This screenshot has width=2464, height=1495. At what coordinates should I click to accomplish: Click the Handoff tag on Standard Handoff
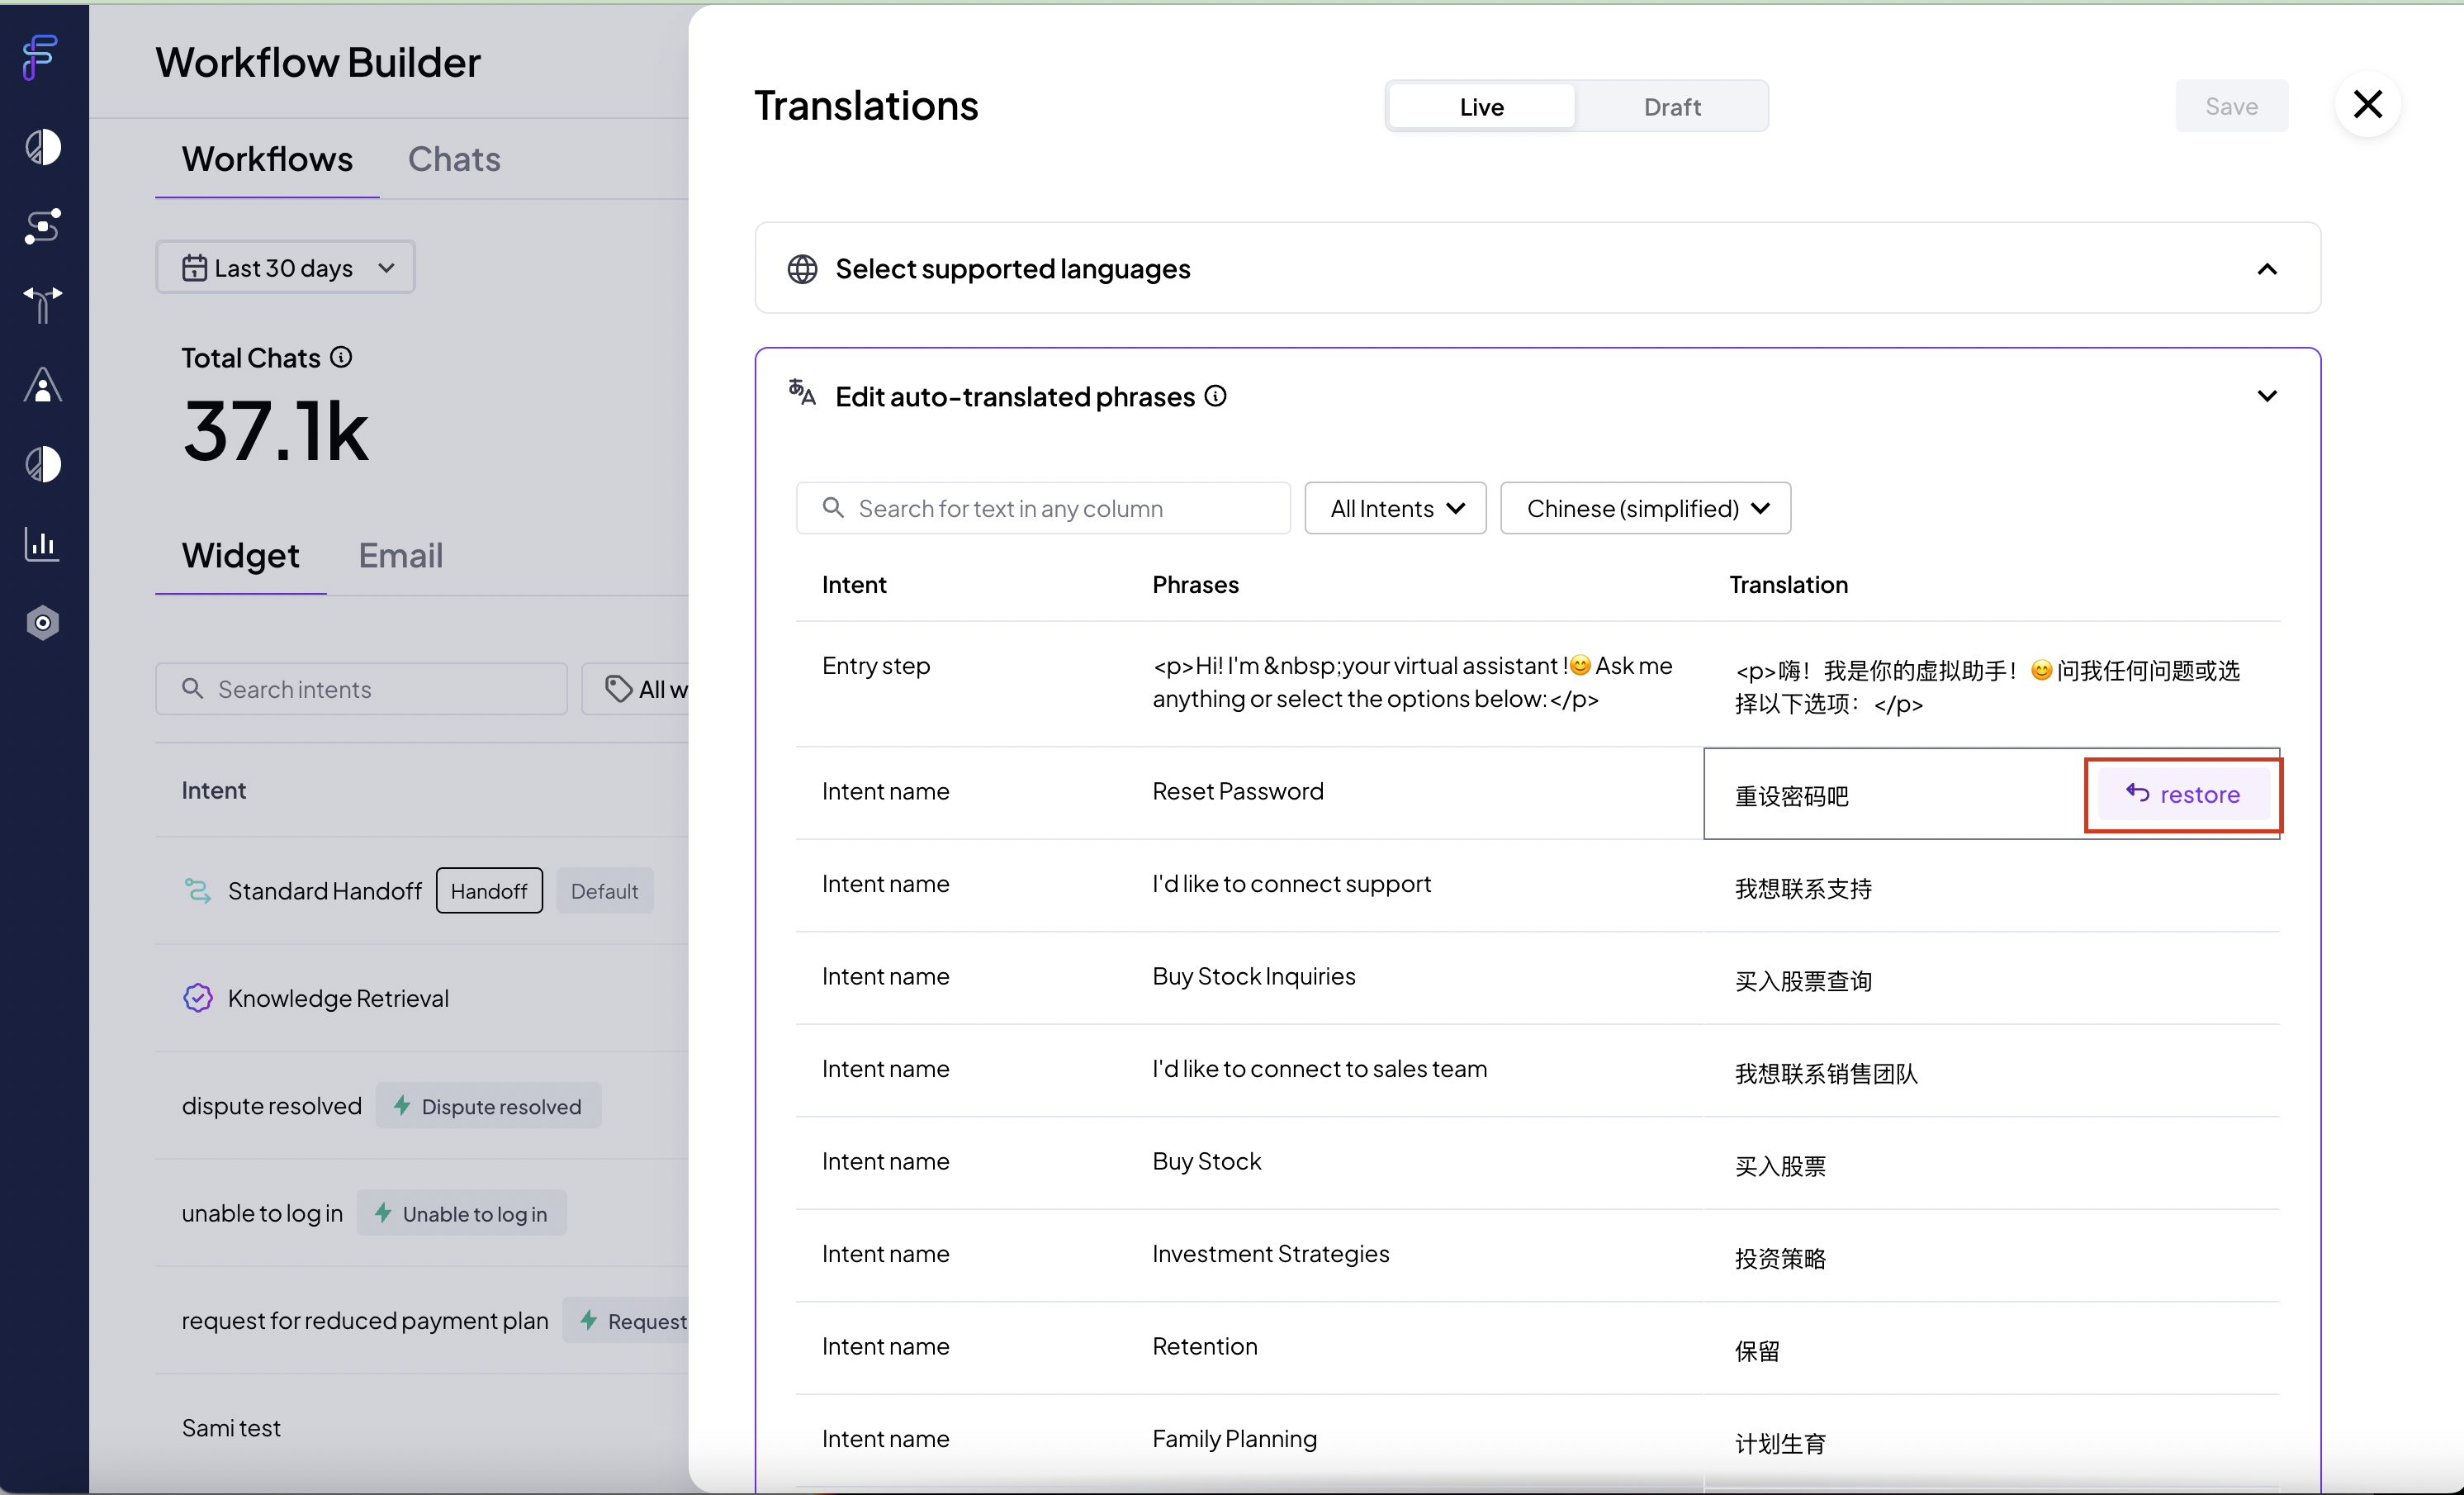(489, 890)
